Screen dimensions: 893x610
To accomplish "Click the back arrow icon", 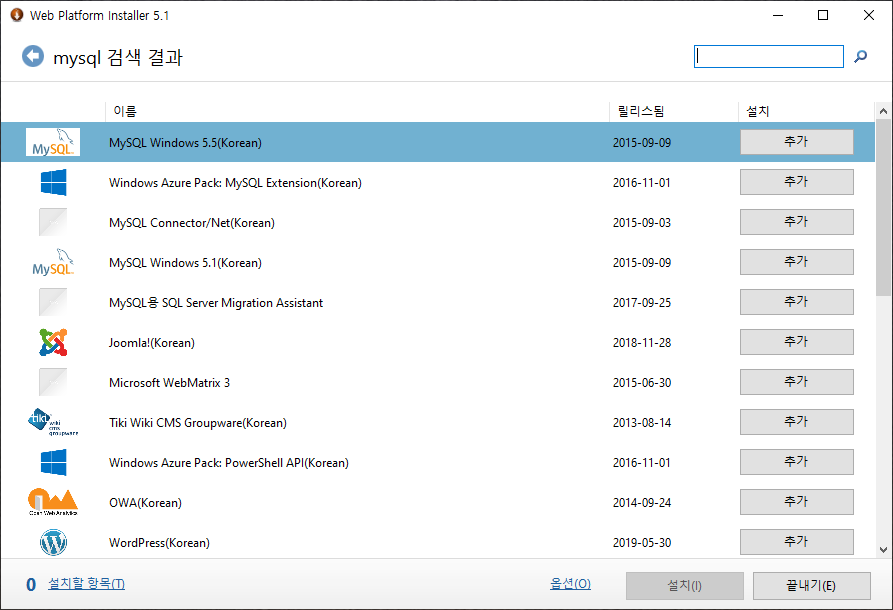I will point(33,56).
